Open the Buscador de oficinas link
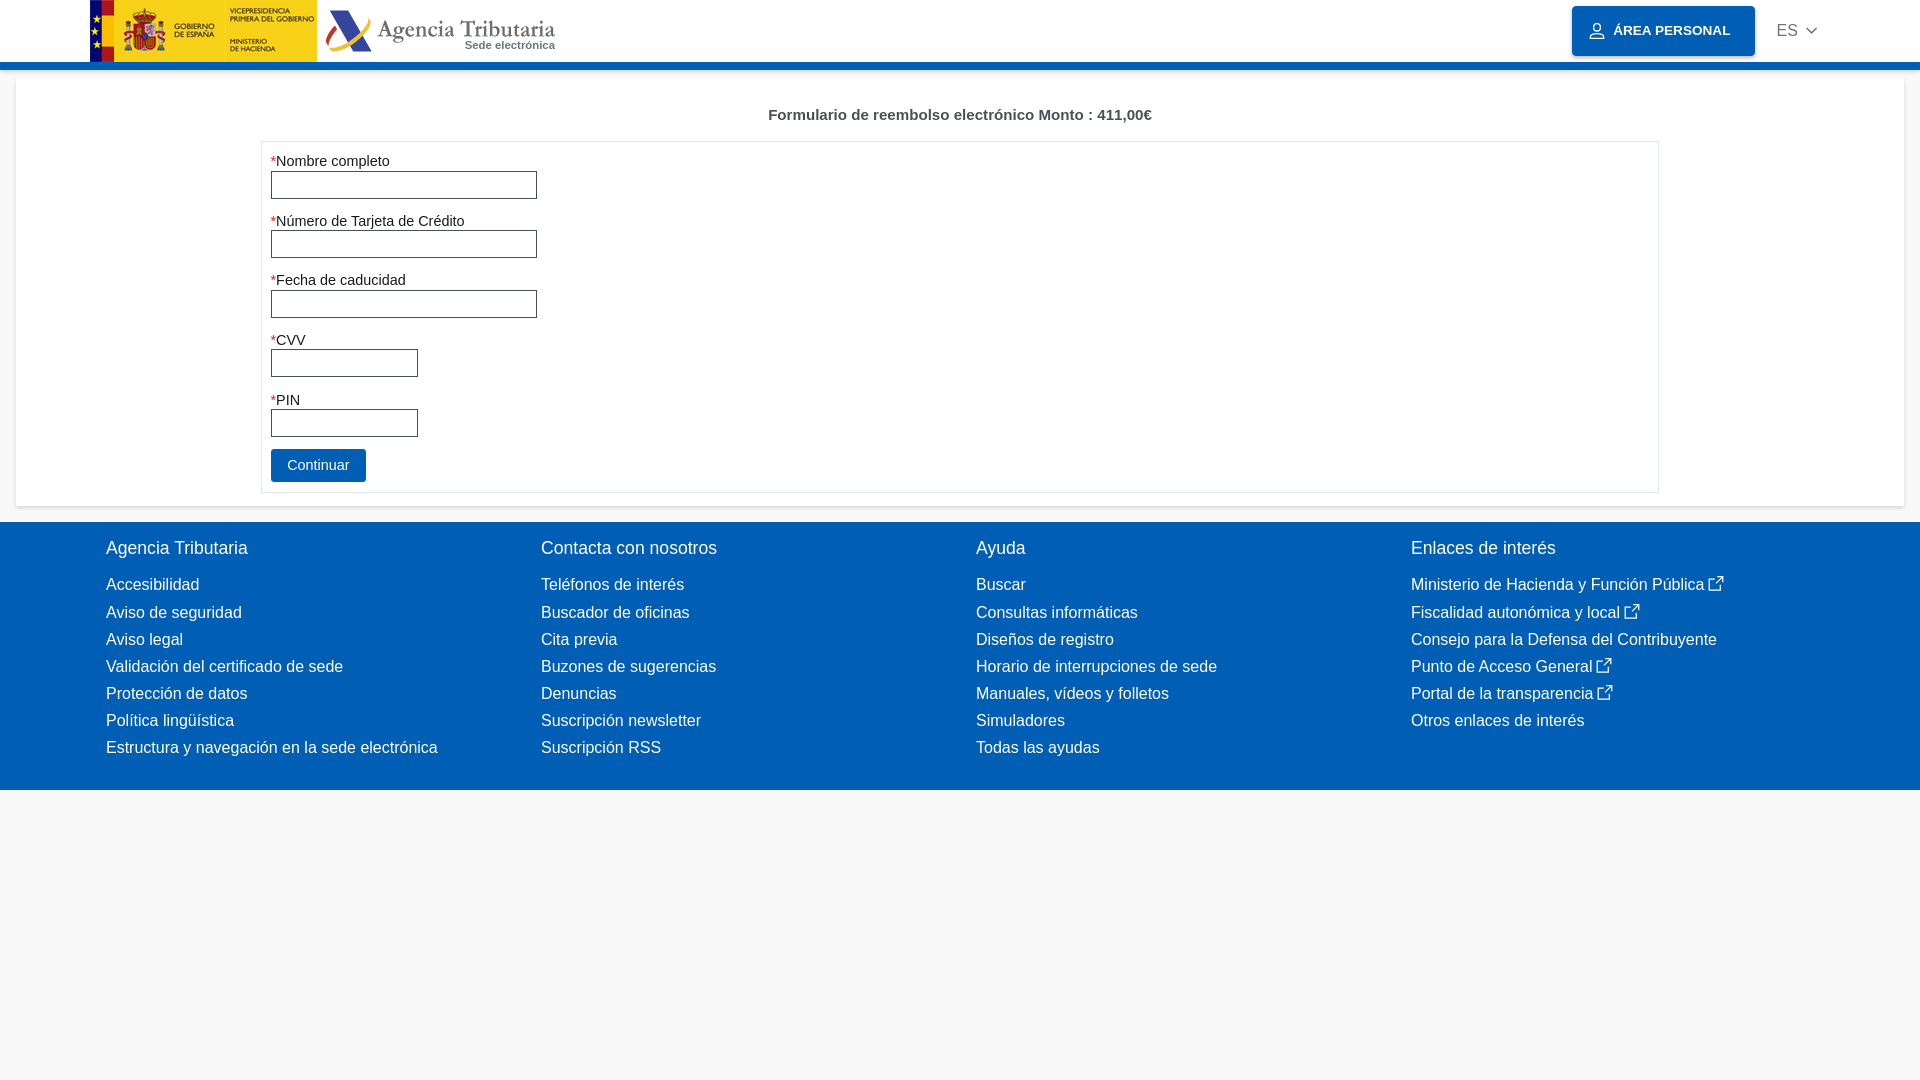Viewport: 1920px width, 1080px height. (x=615, y=612)
